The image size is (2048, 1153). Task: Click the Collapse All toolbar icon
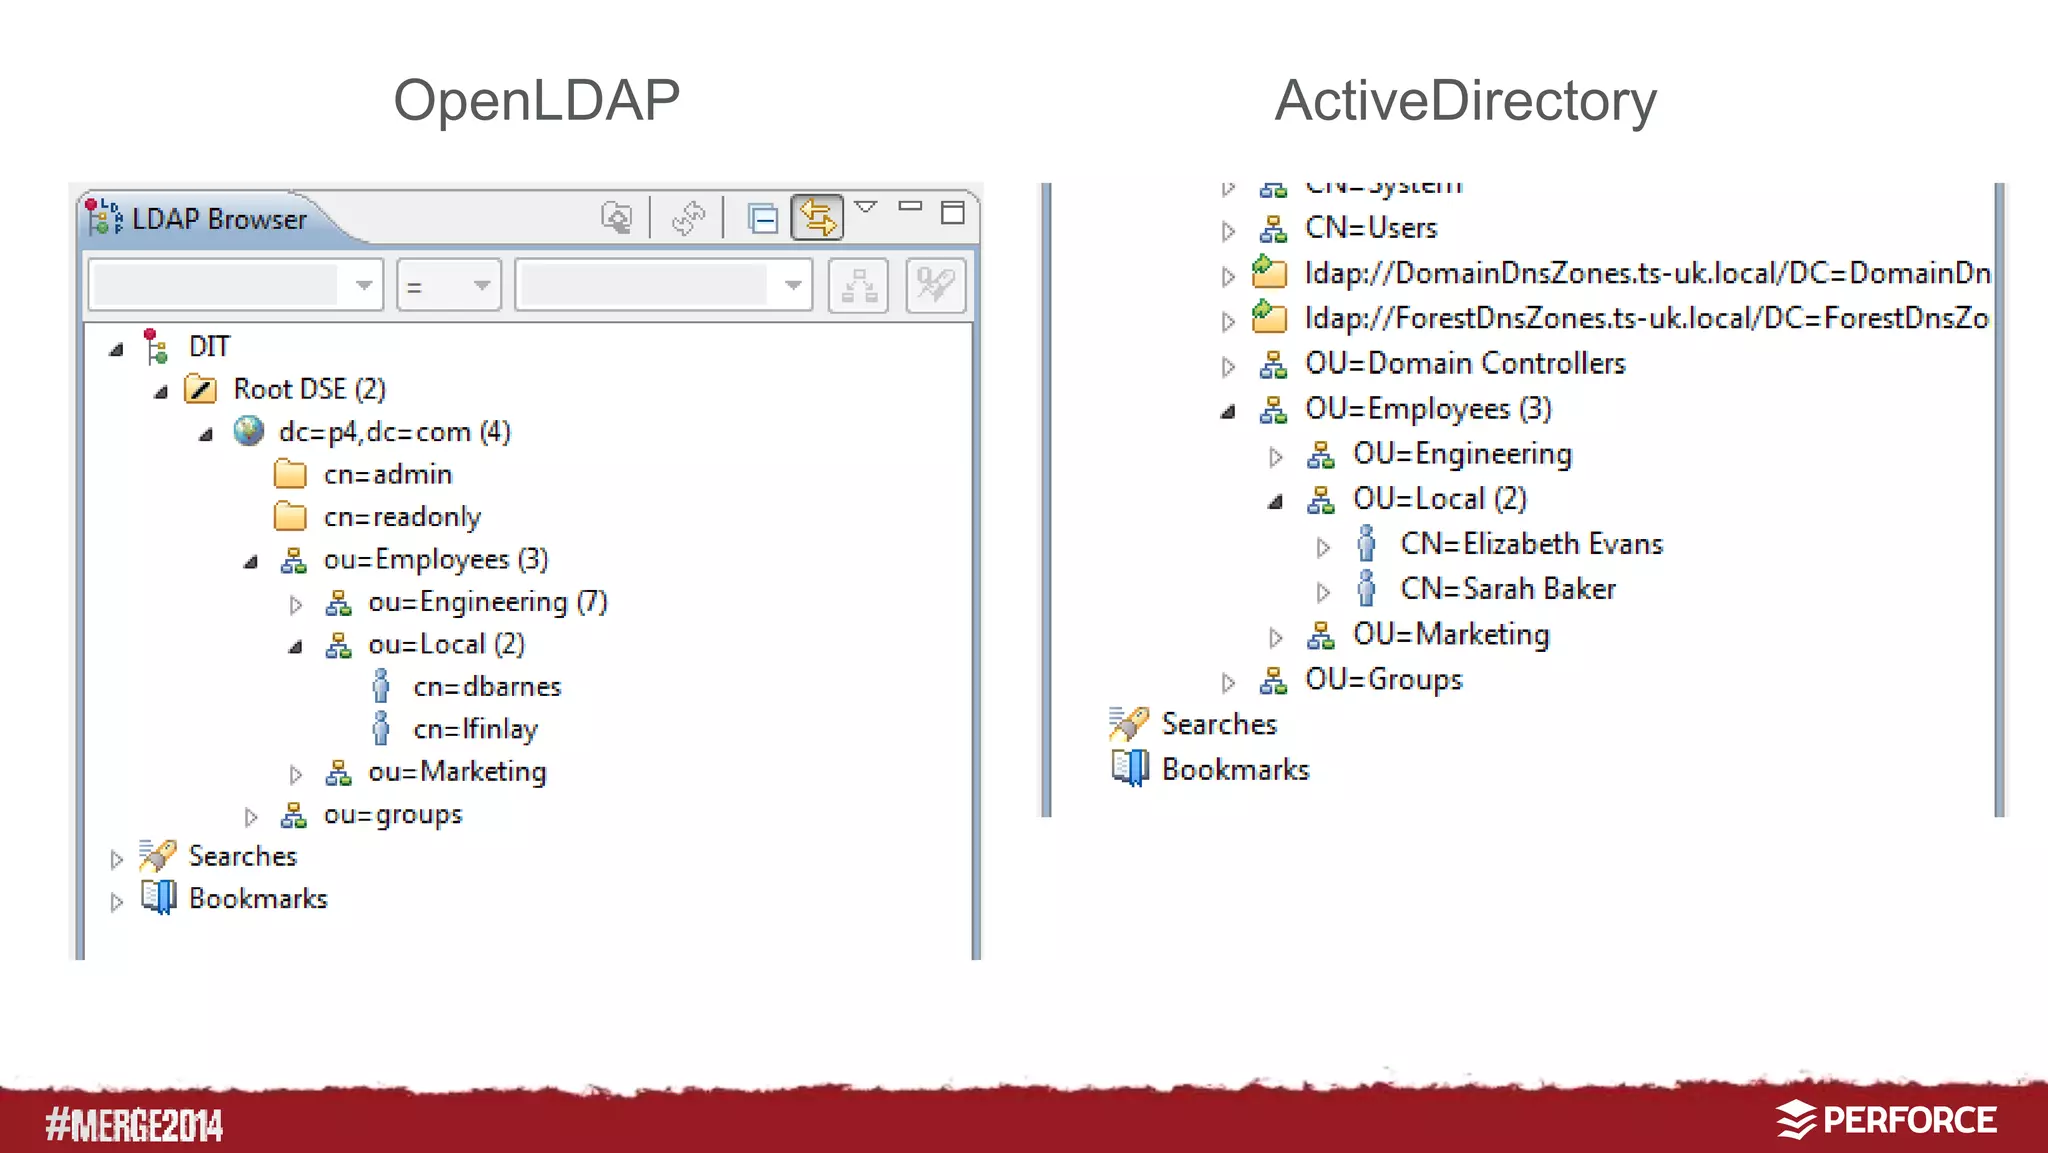click(762, 217)
